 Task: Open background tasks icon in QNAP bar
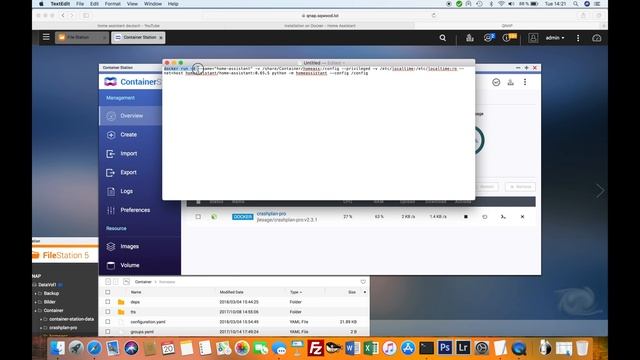[489, 38]
